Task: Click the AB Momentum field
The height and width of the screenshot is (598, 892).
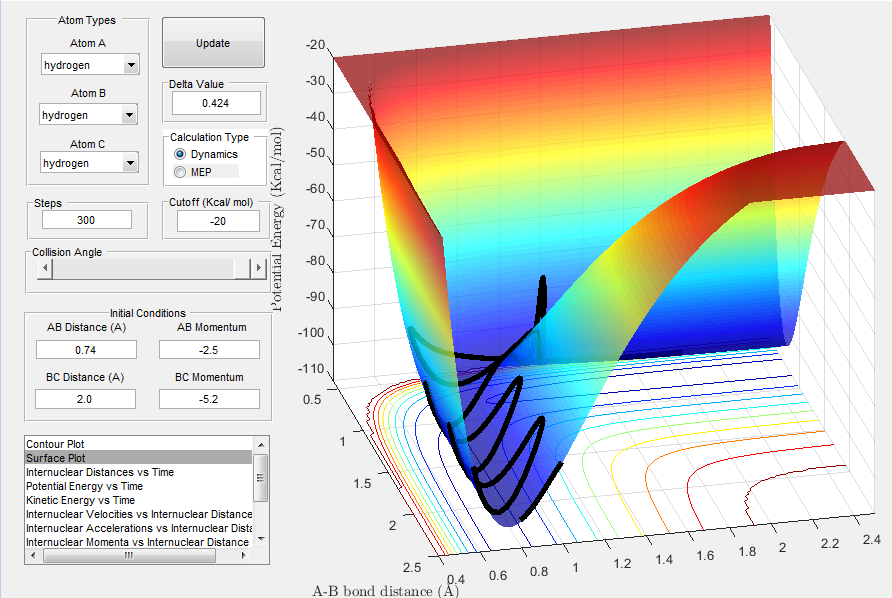Action: (x=209, y=350)
